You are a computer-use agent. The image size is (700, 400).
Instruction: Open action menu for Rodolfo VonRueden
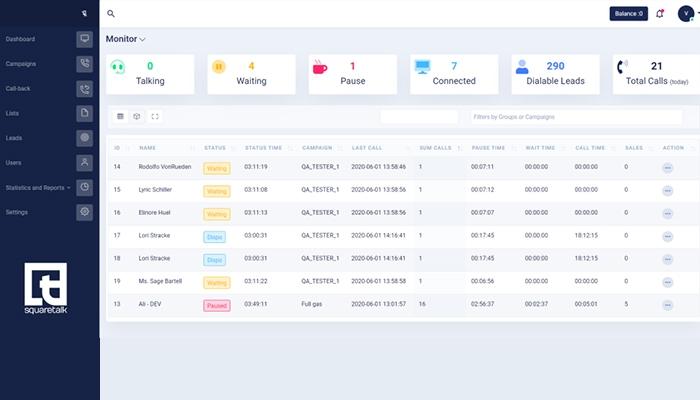click(667, 168)
